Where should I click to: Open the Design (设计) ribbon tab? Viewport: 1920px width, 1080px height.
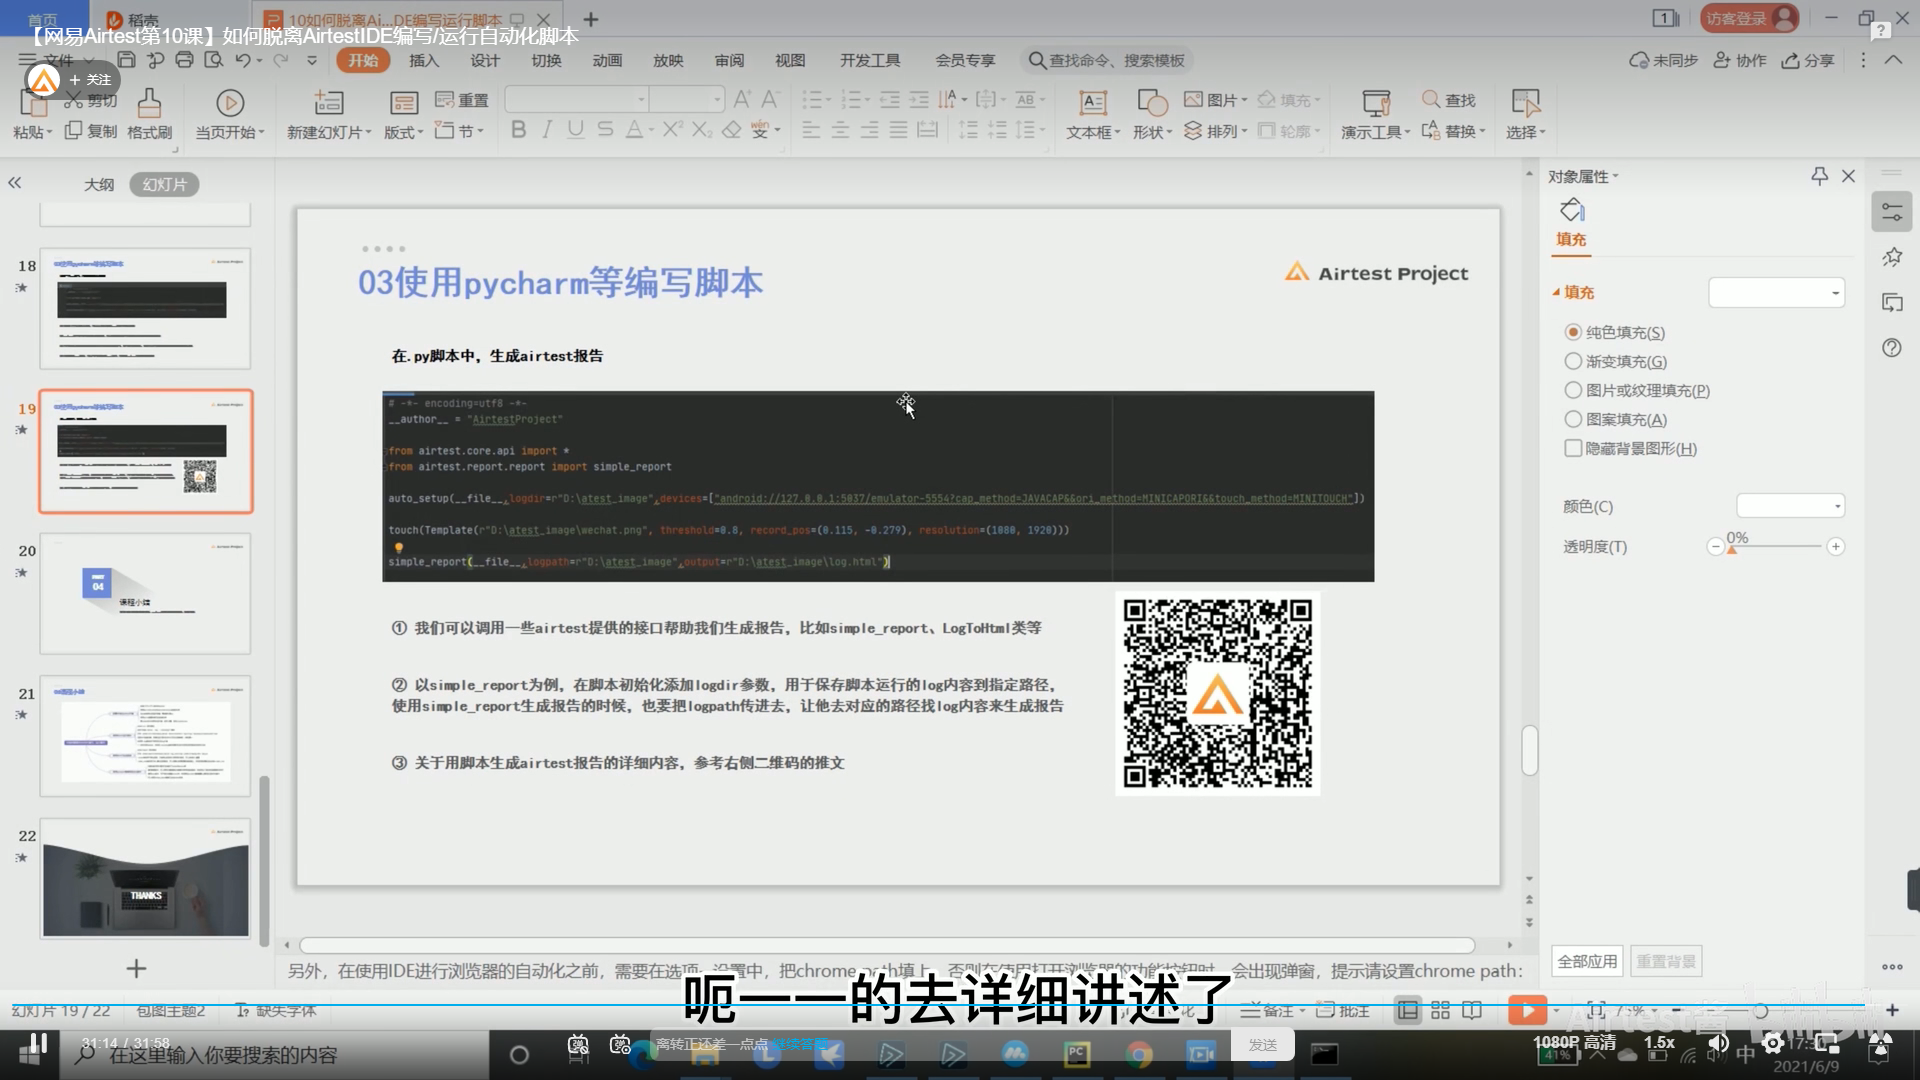[485, 60]
